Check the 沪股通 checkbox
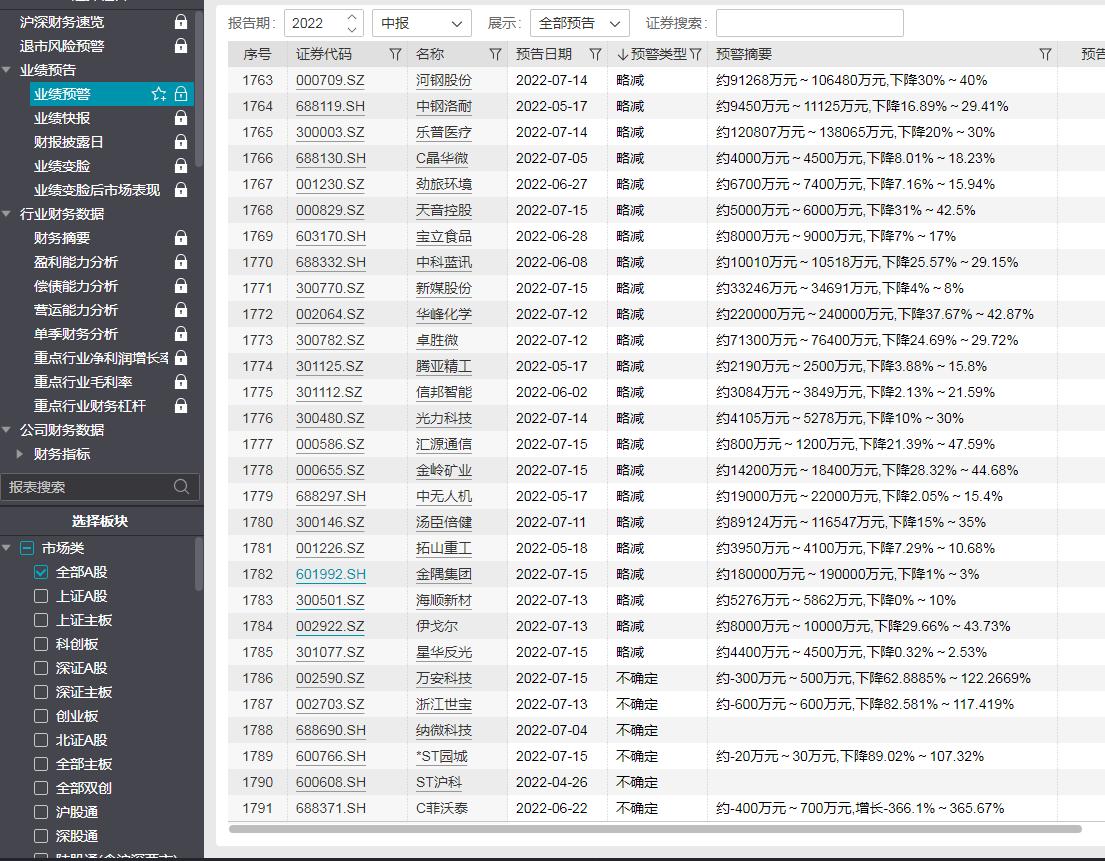This screenshot has height=861, width=1105. [x=41, y=812]
